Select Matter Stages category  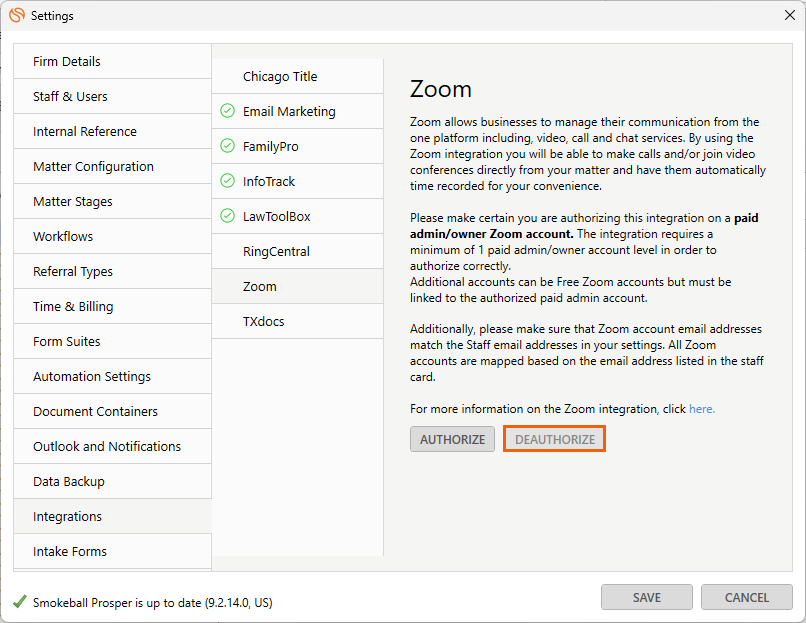point(113,201)
